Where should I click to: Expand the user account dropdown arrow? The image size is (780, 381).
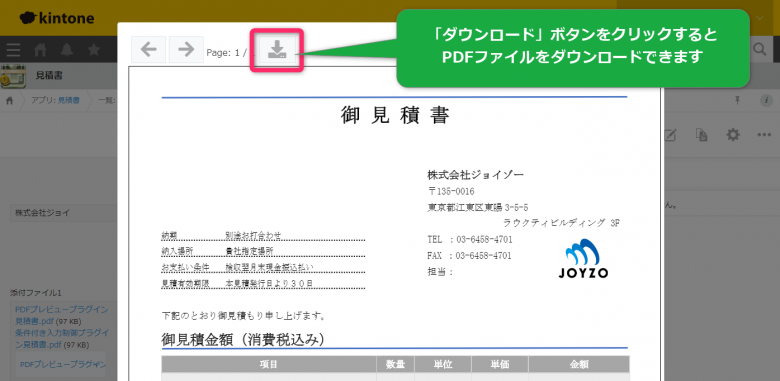pyautogui.click(x=760, y=18)
